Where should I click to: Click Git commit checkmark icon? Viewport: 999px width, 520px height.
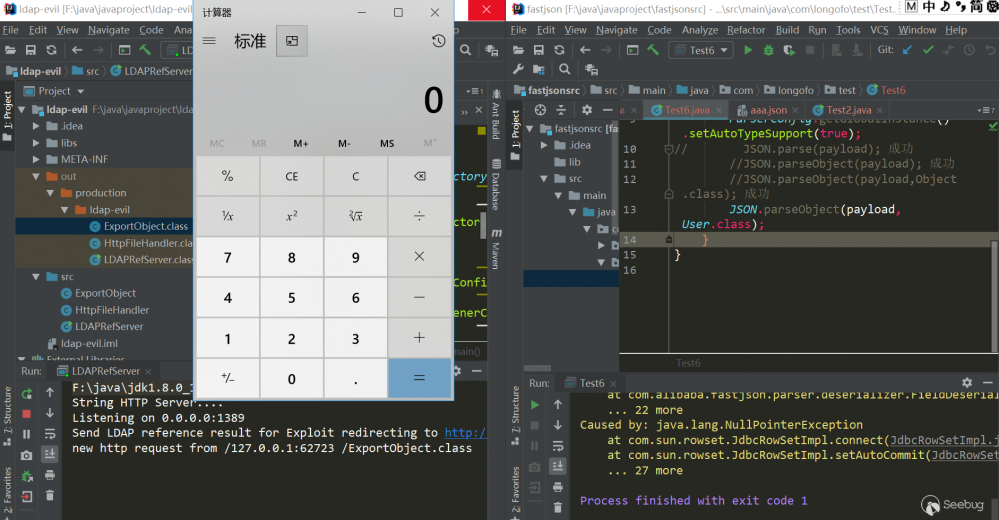[x=928, y=50]
